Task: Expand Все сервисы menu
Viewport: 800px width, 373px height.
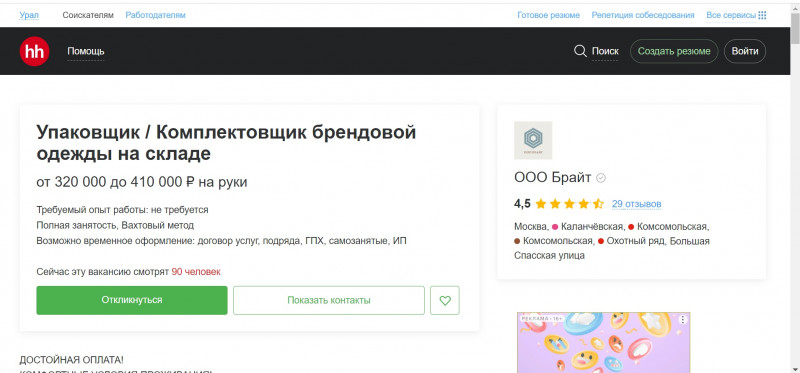Action: (731, 15)
